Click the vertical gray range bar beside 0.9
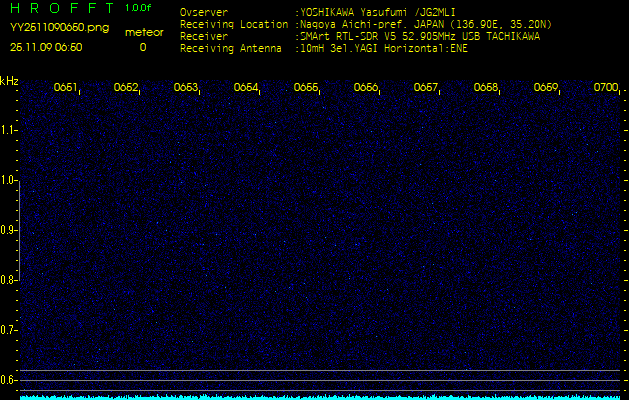Image resolution: width=629 pixels, height=400 pixels. pos(20,230)
